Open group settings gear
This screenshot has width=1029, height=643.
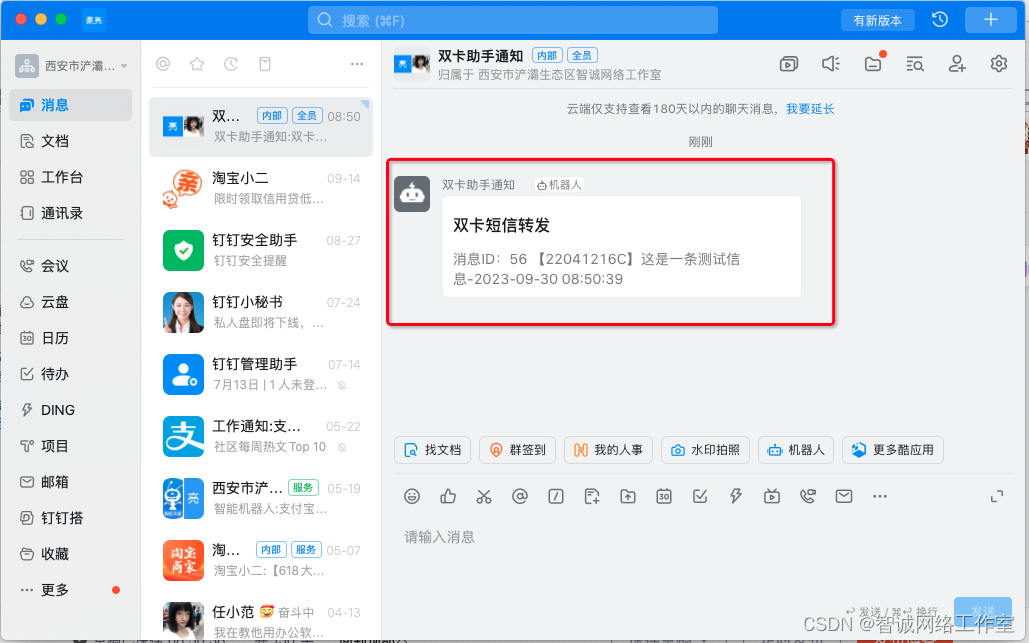coord(999,64)
